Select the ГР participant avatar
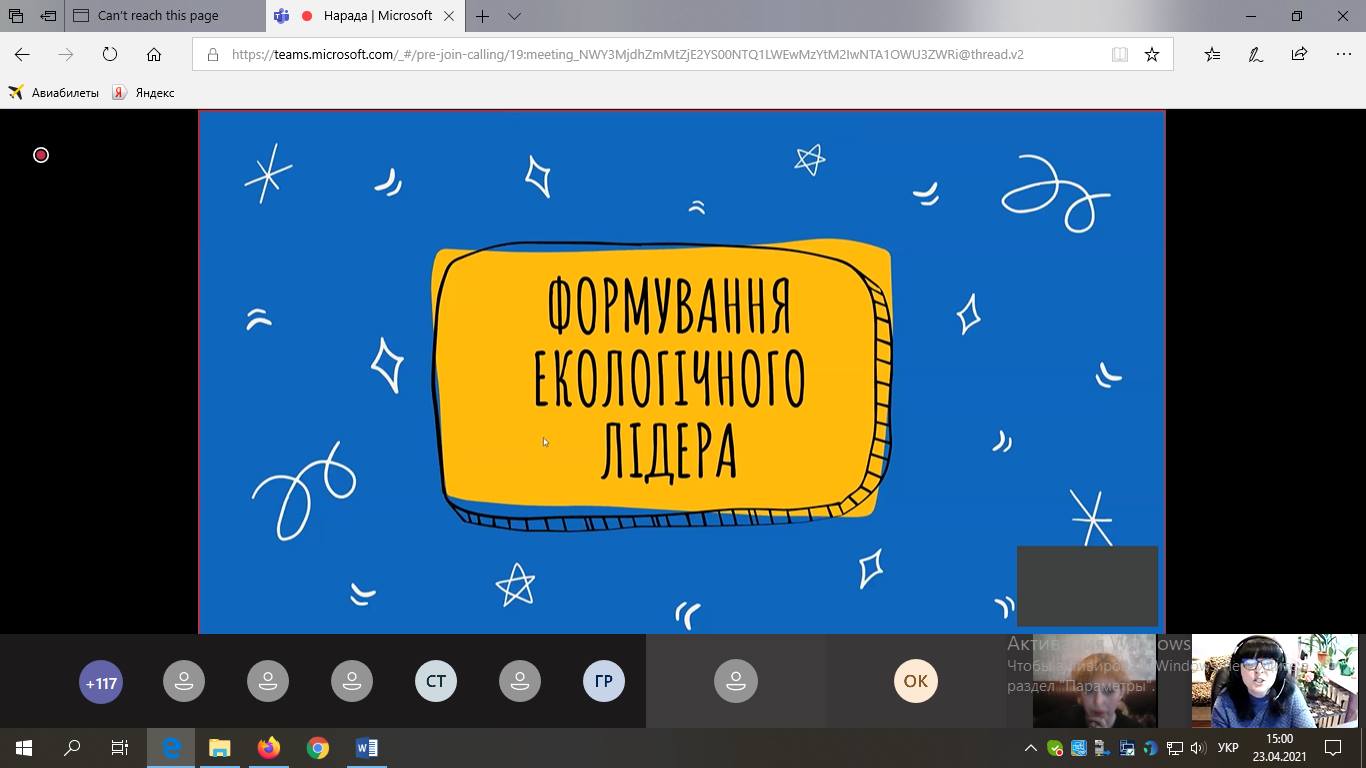Image resolution: width=1366 pixels, height=768 pixels. (x=604, y=682)
